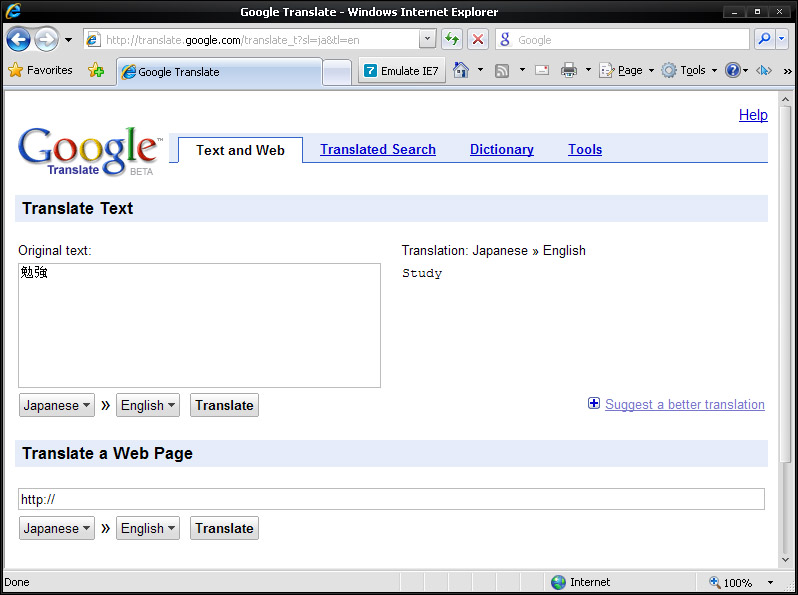Click the RSS feeds icon
The image size is (798, 595).
click(x=502, y=70)
